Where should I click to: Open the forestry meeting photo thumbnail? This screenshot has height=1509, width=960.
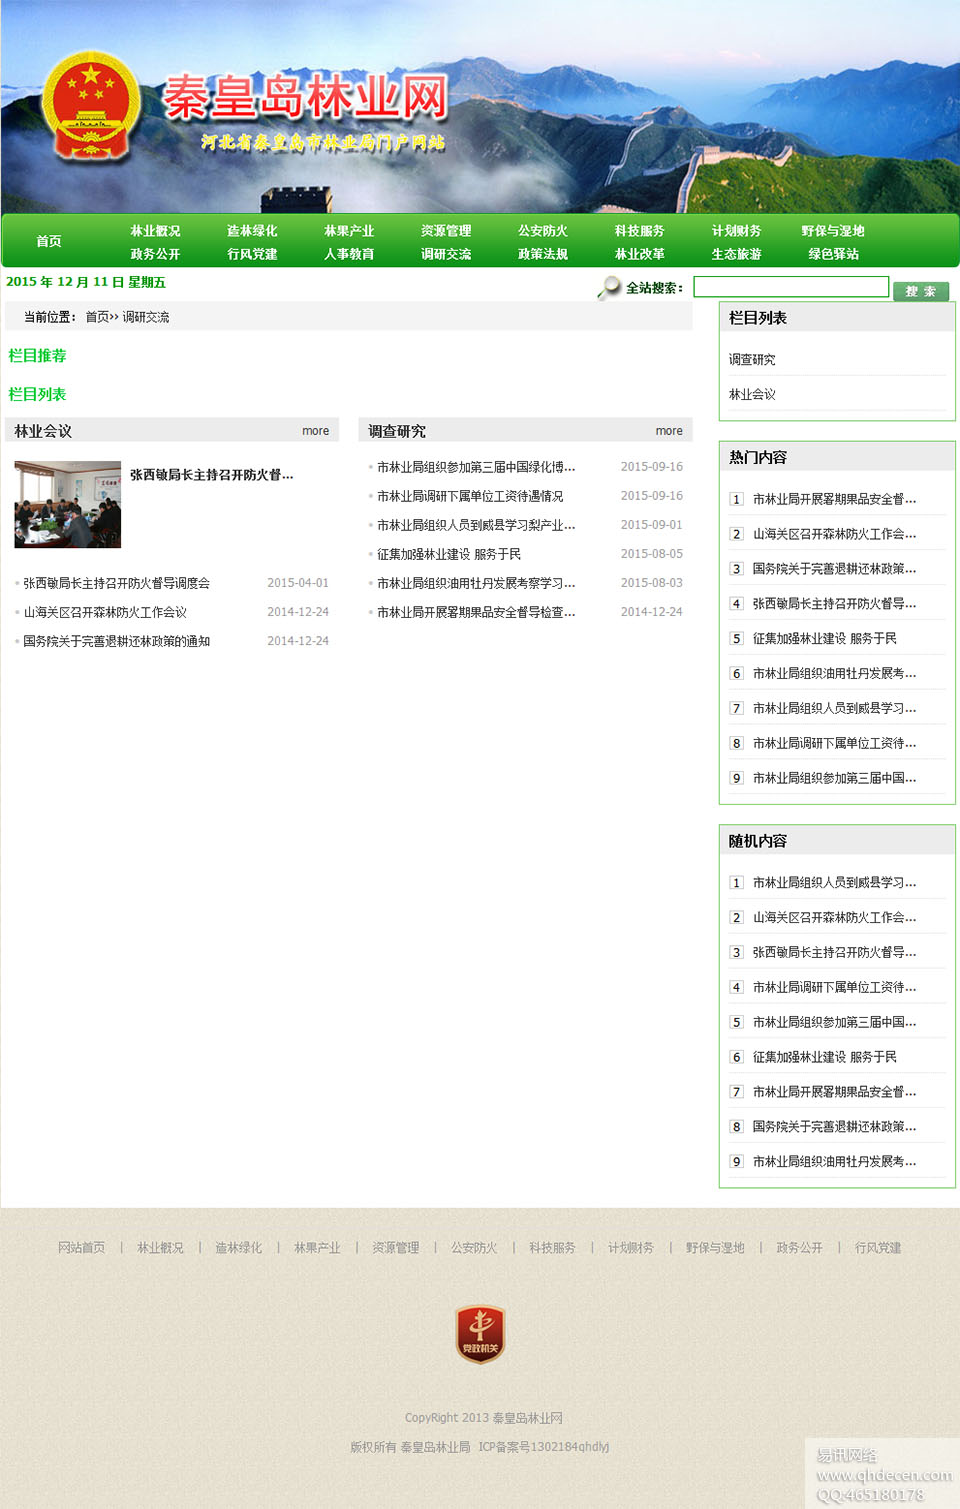point(67,504)
